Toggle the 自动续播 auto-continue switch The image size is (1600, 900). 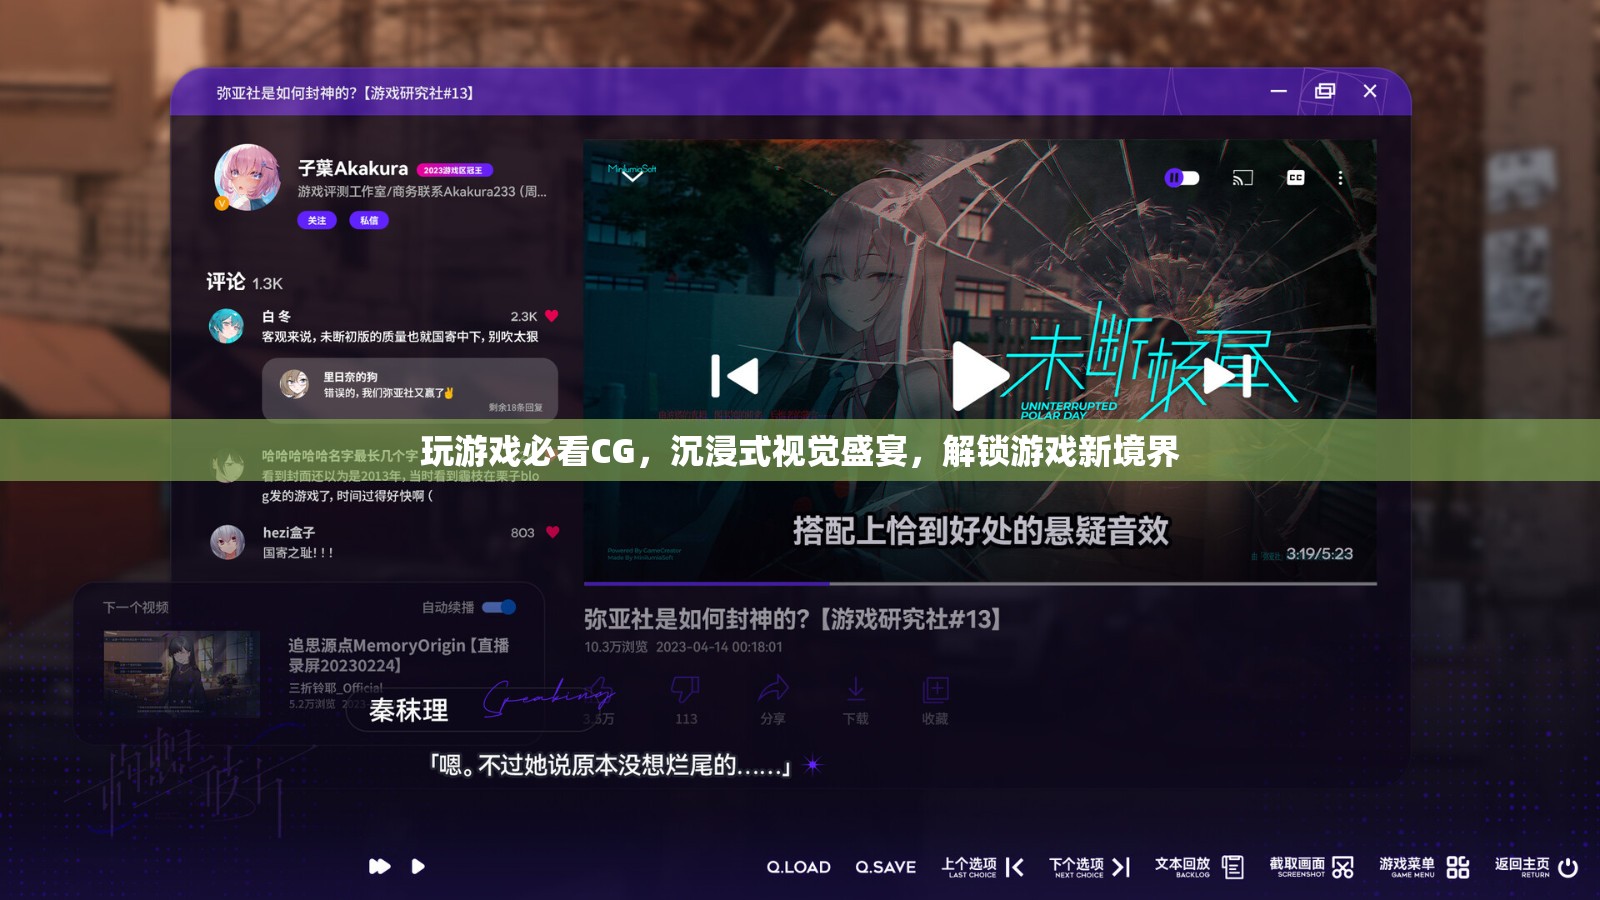(499, 607)
